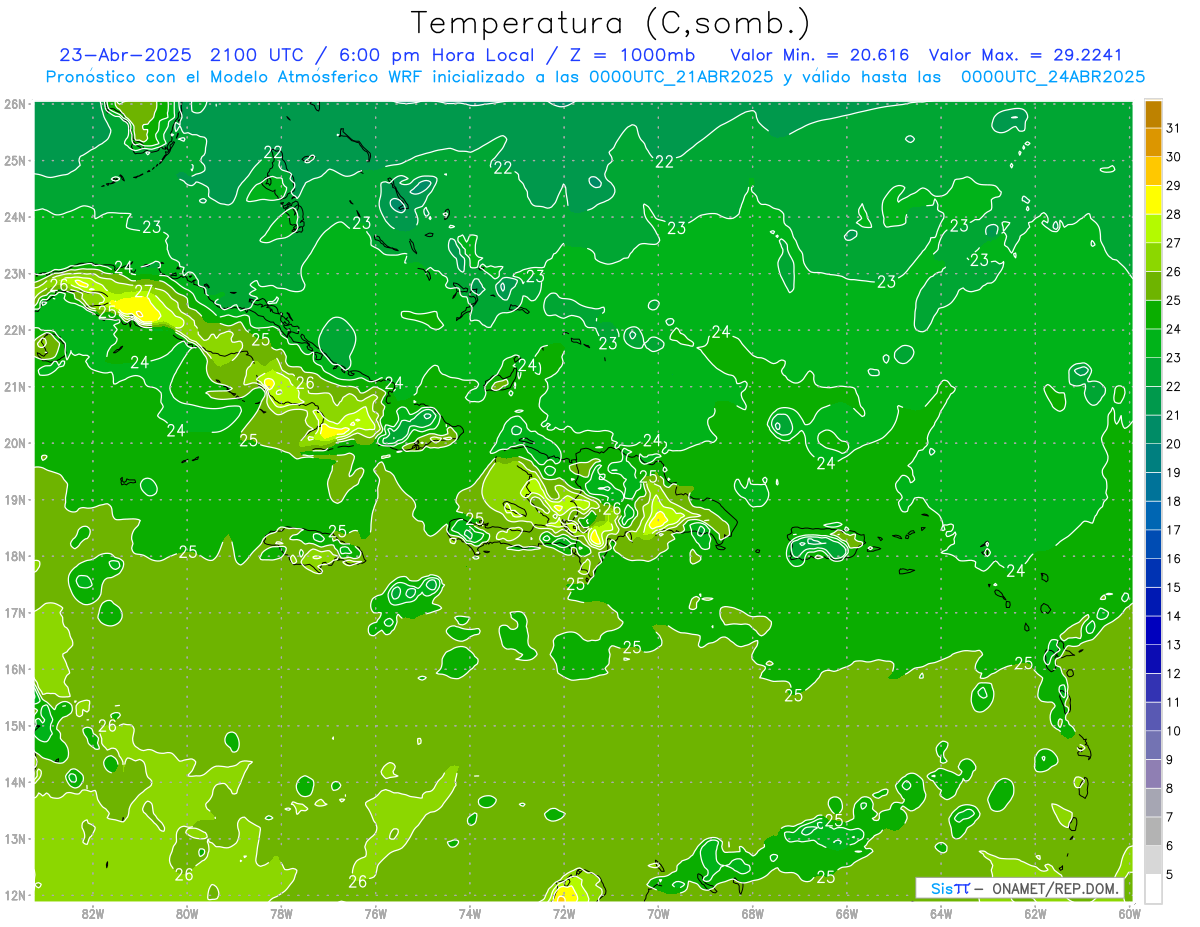Click the "21N" latitude axis label
The height and width of the screenshot is (927, 1200).
point(15,387)
